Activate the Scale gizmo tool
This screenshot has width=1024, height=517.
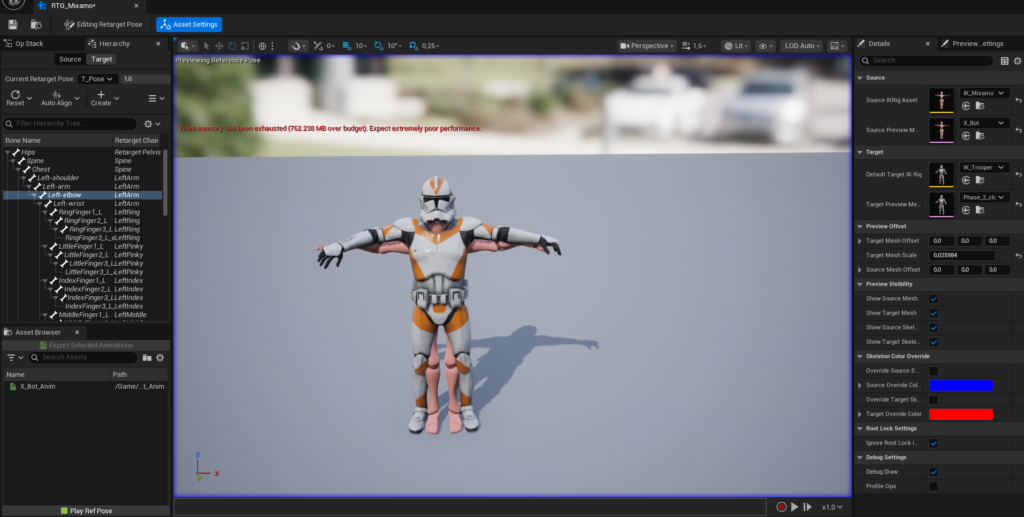[245, 46]
